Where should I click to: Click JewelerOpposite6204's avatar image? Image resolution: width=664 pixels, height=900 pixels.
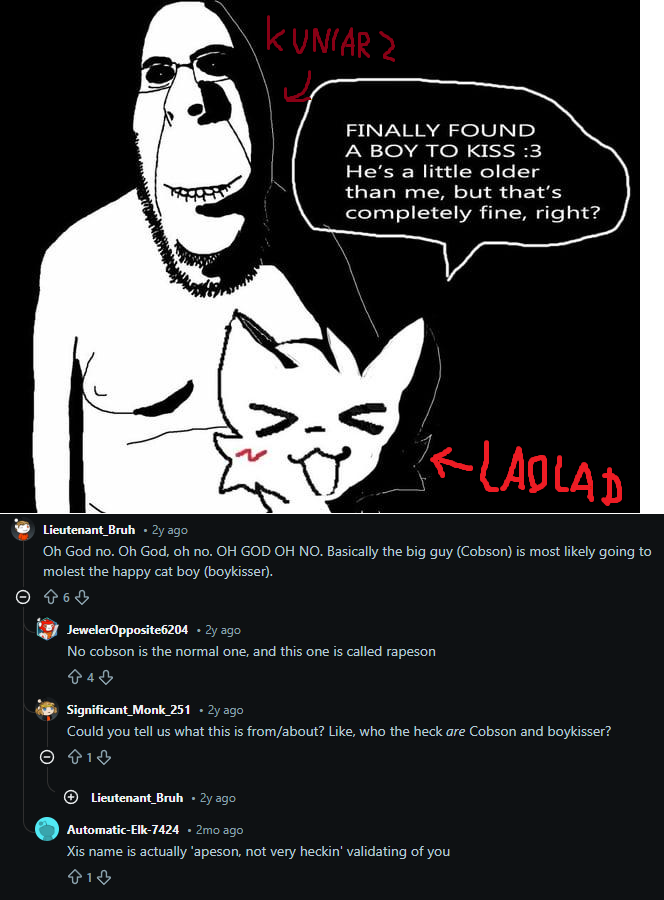click(47, 629)
